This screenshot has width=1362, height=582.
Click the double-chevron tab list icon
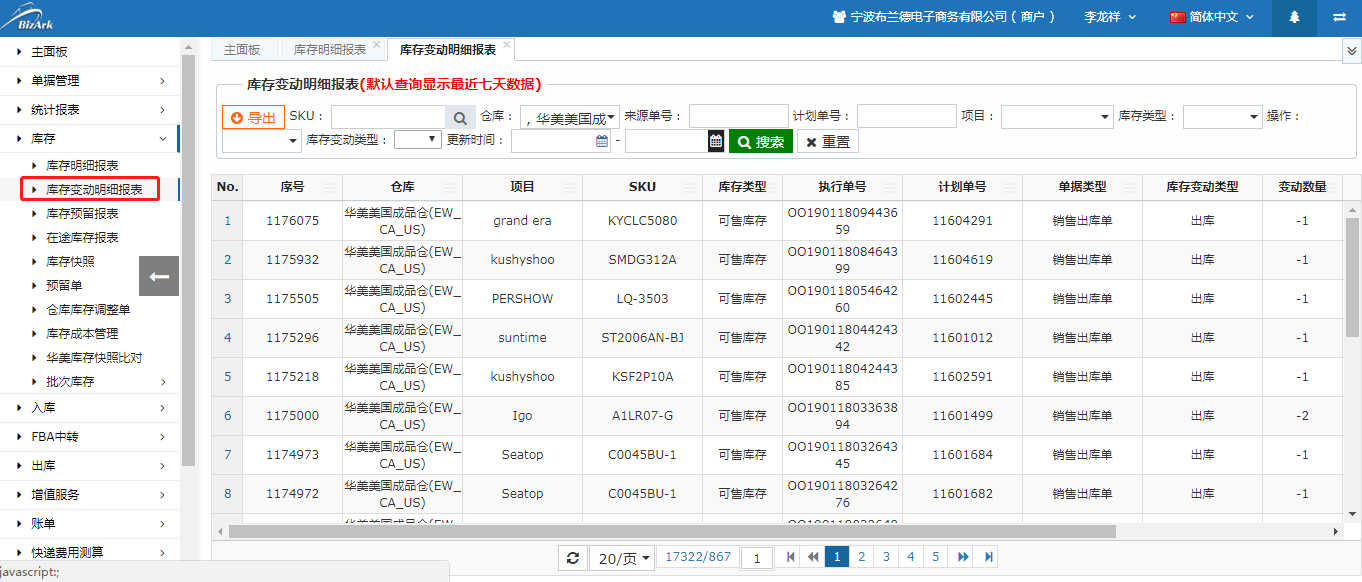tap(1351, 49)
